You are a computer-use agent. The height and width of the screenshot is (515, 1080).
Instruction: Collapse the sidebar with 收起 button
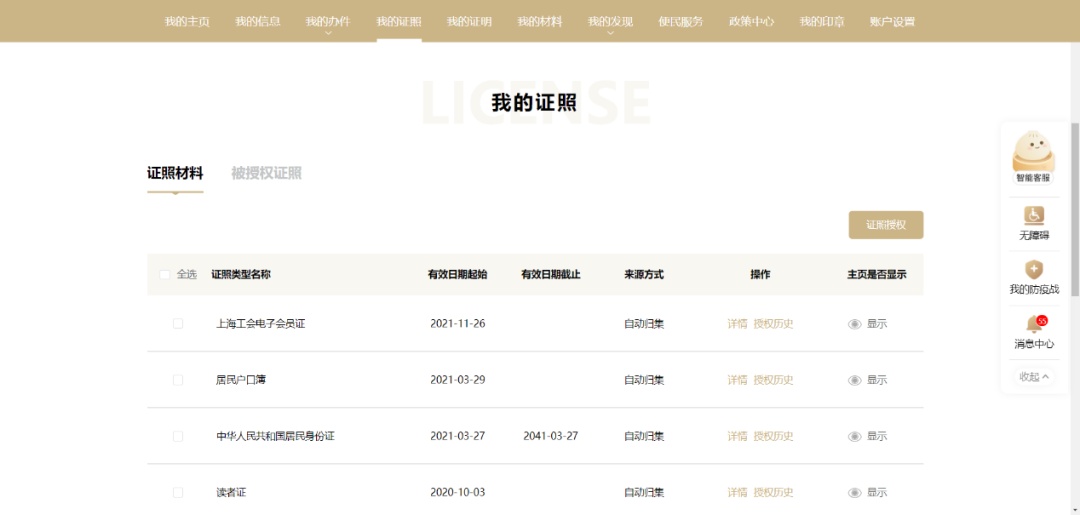point(1034,377)
